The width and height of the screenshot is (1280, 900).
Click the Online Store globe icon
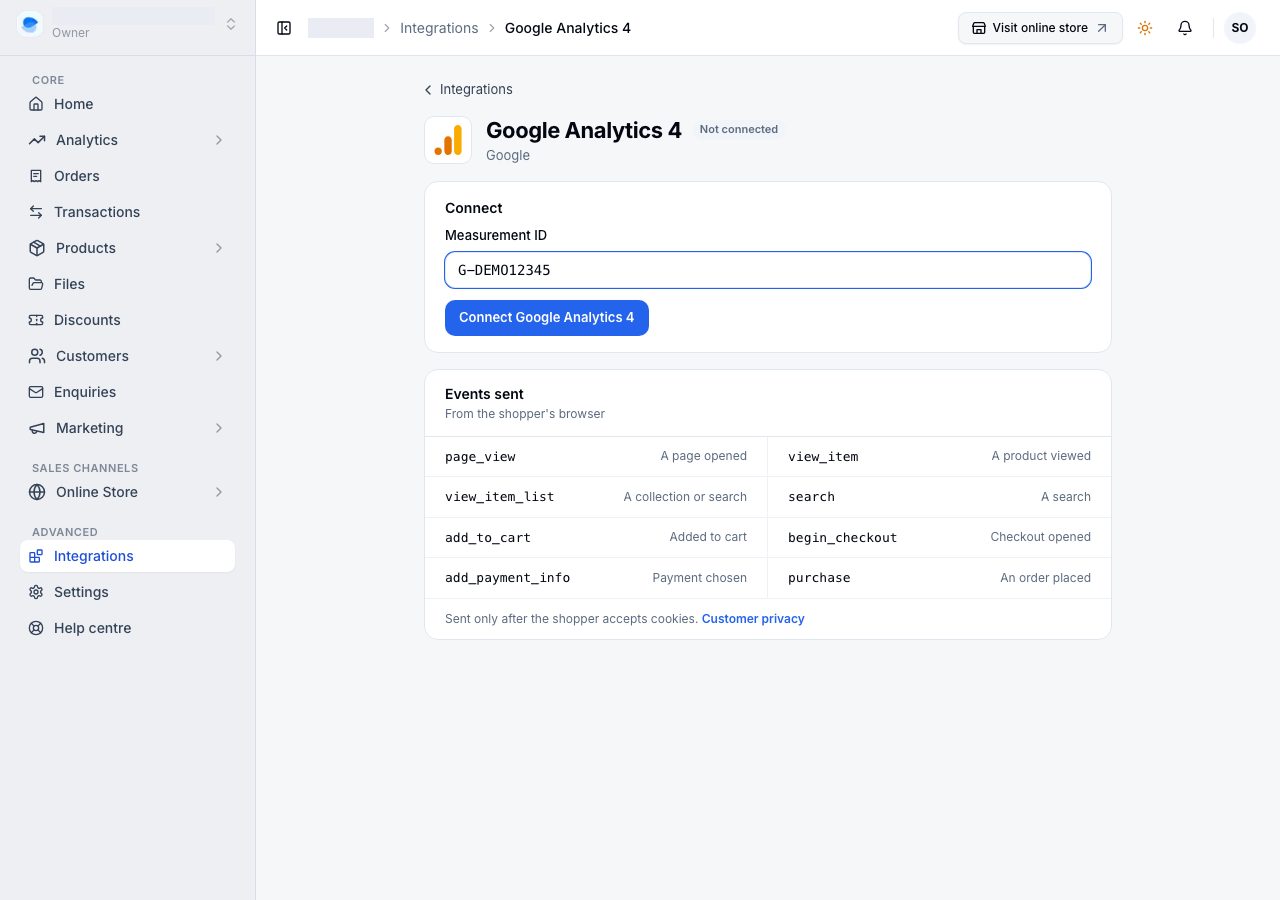click(37, 492)
